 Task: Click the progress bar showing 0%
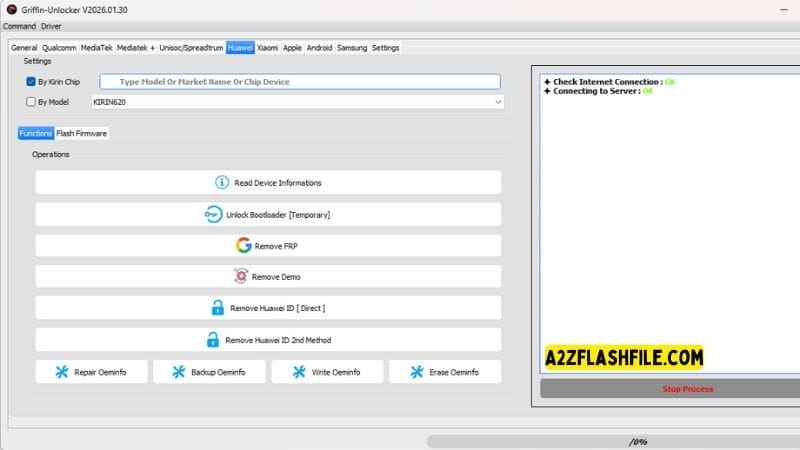click(x=613, y=441)
